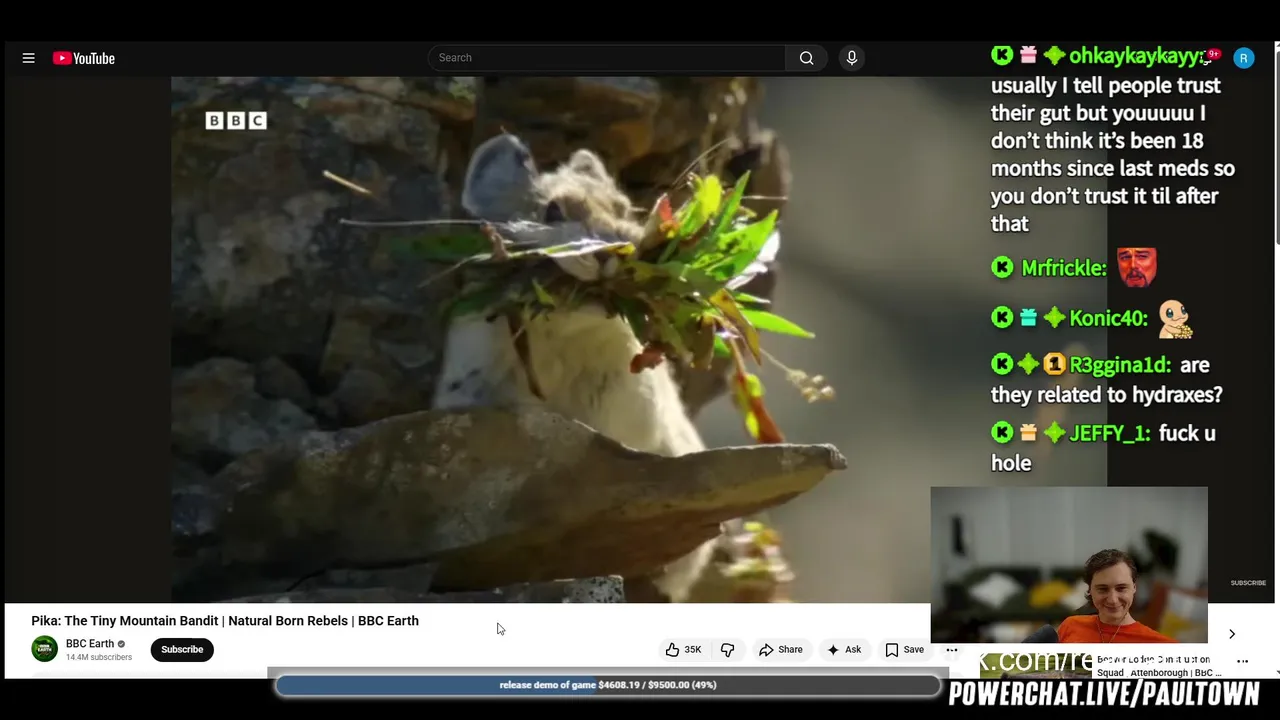Click chat username Mrfrickle
This screenshot has width=1280, height=720.
[x=1063, y=268]
